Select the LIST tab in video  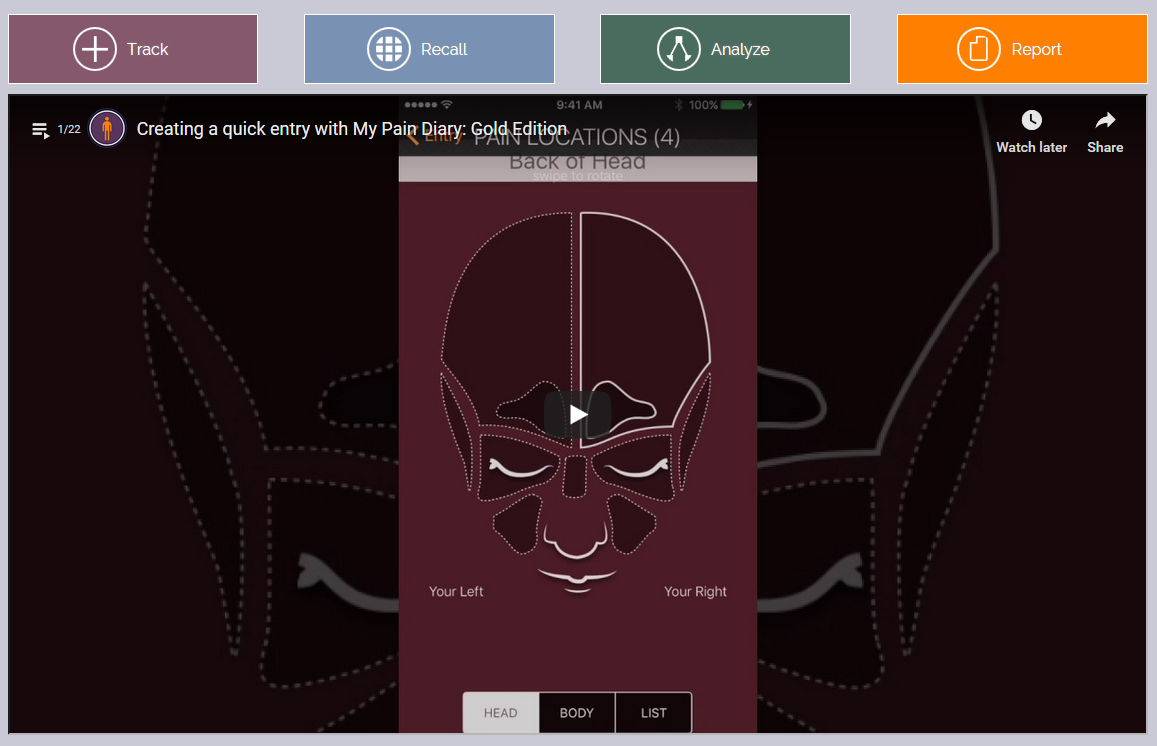(653, 713)
